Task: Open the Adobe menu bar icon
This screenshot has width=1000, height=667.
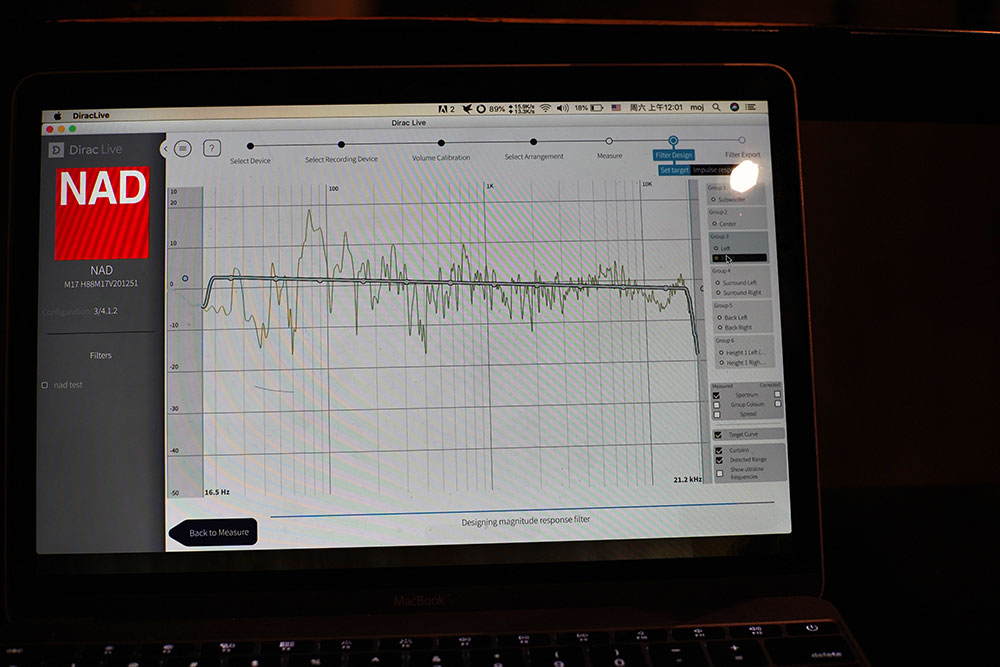Action: click(446, 109)
